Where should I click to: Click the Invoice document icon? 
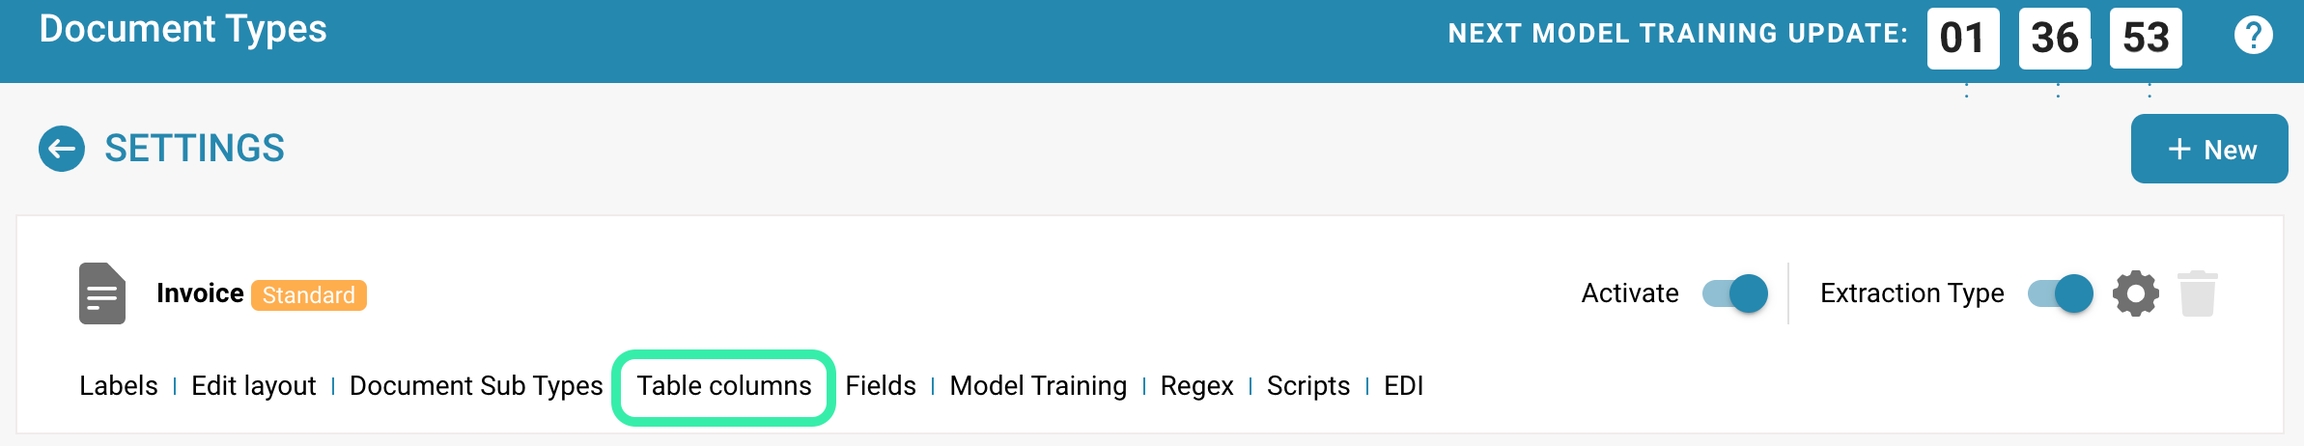tap(102, 294)
